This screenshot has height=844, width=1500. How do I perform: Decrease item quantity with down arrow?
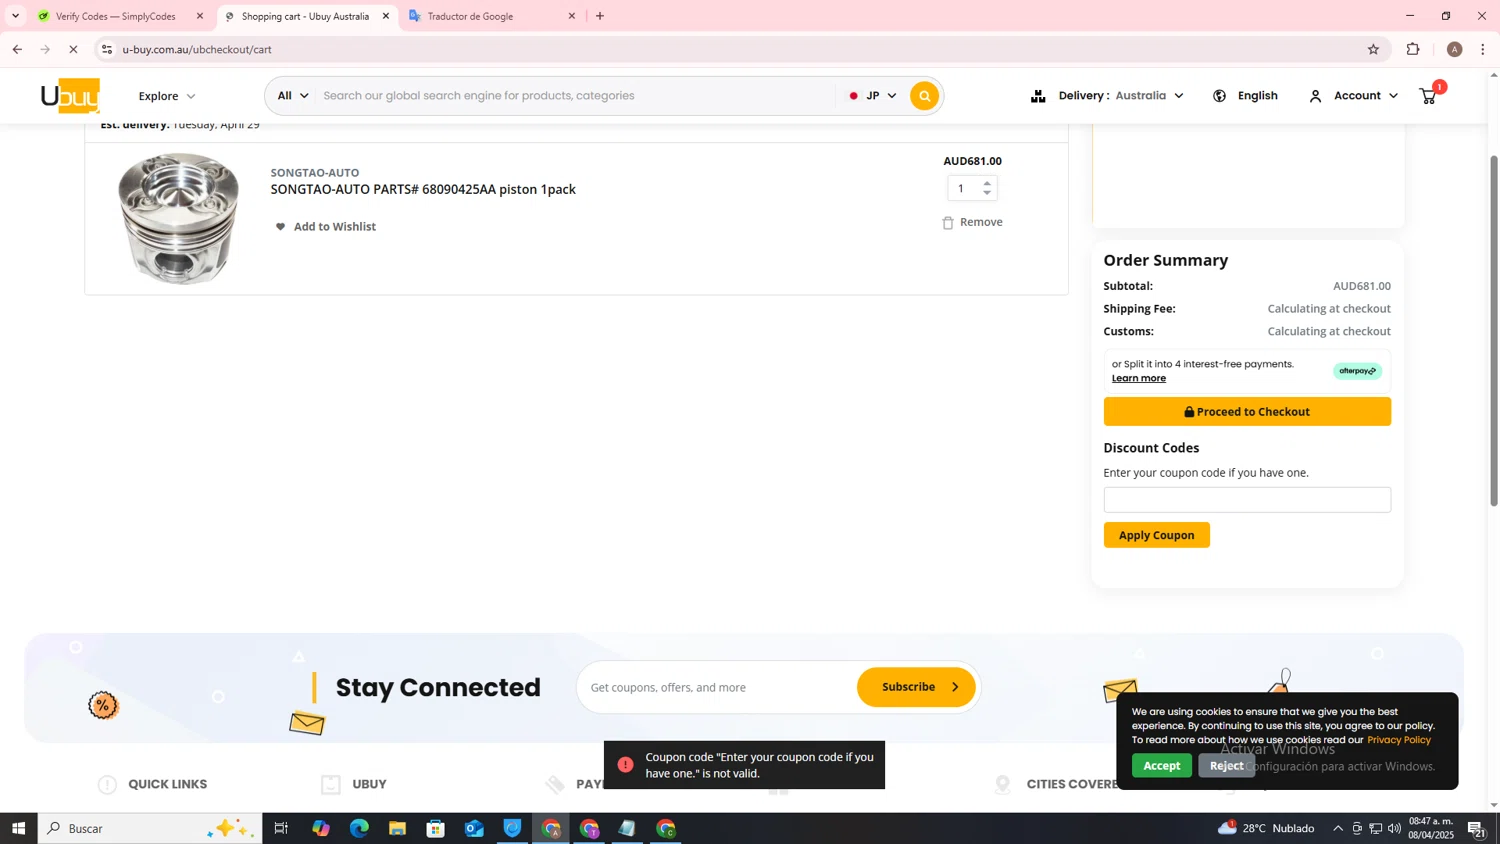click(987, 193)
